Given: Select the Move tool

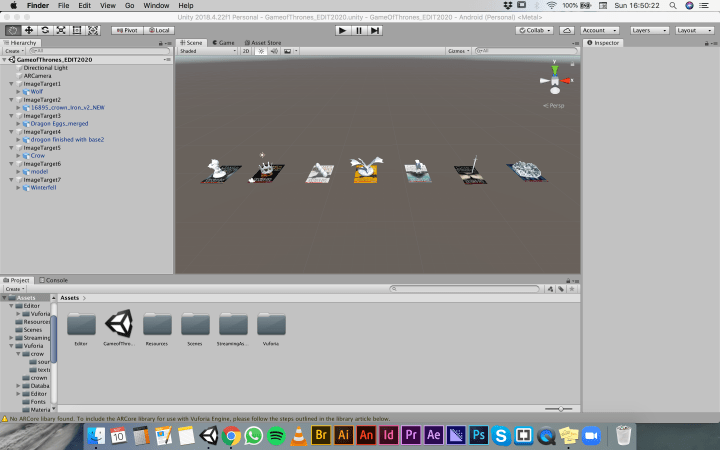Looking at the screenshot, I should click(29, 30).
